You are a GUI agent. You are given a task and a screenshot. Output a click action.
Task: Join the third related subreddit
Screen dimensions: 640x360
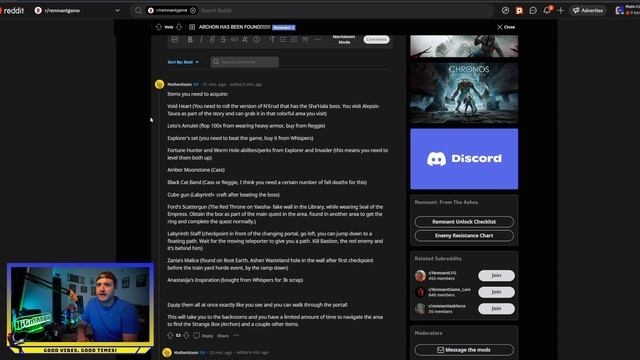tap(496, 309)
